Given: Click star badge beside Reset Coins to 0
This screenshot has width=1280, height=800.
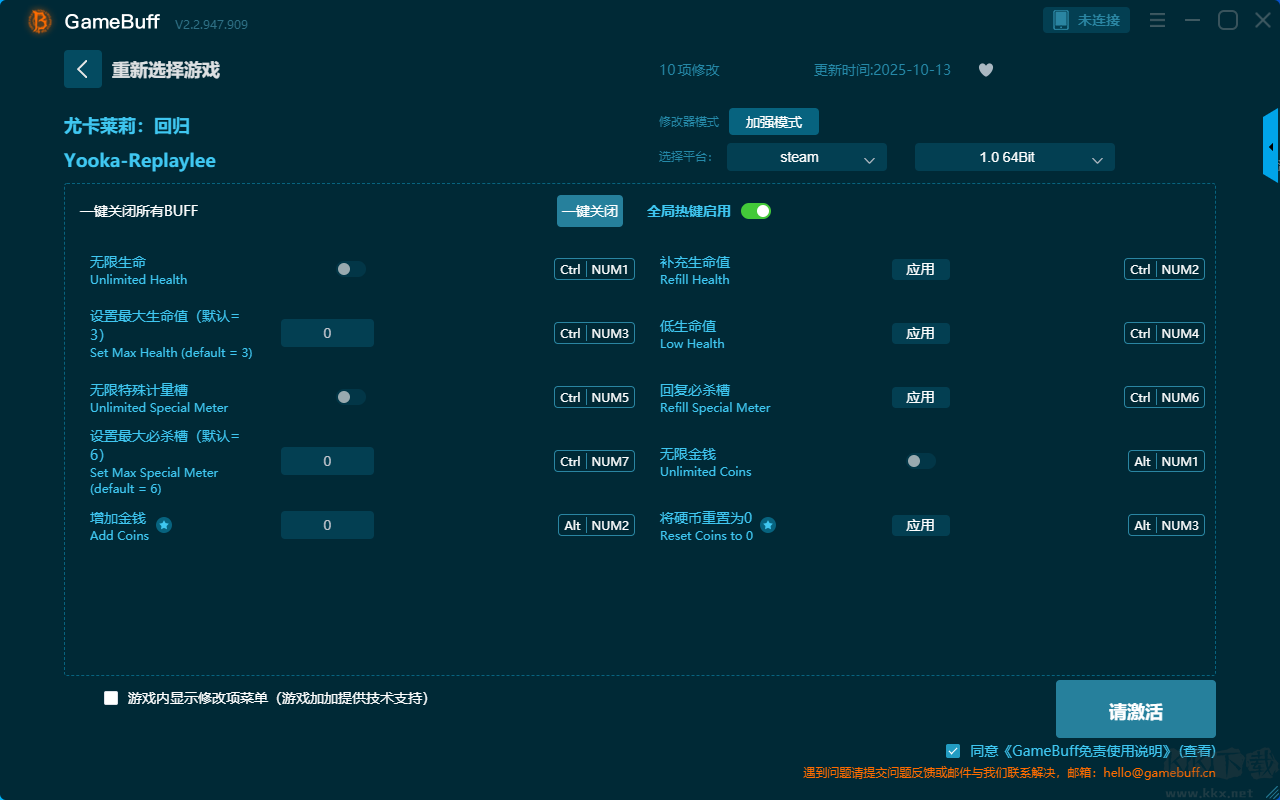Looking at the screenshot, I should (x=768, y=525).
